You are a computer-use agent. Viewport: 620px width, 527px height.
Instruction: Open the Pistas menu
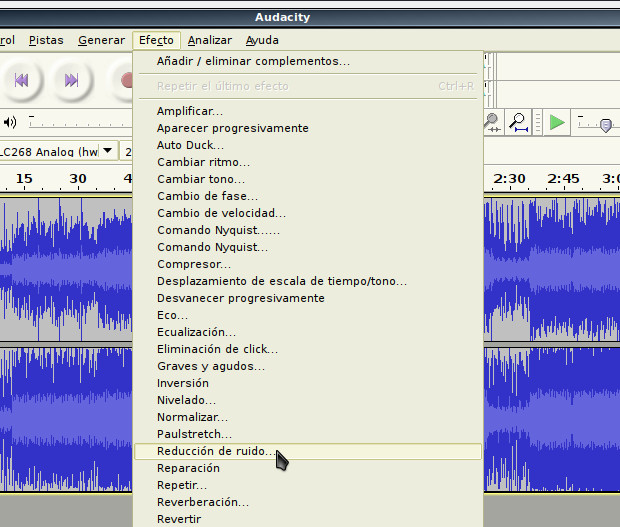point(46,40)
